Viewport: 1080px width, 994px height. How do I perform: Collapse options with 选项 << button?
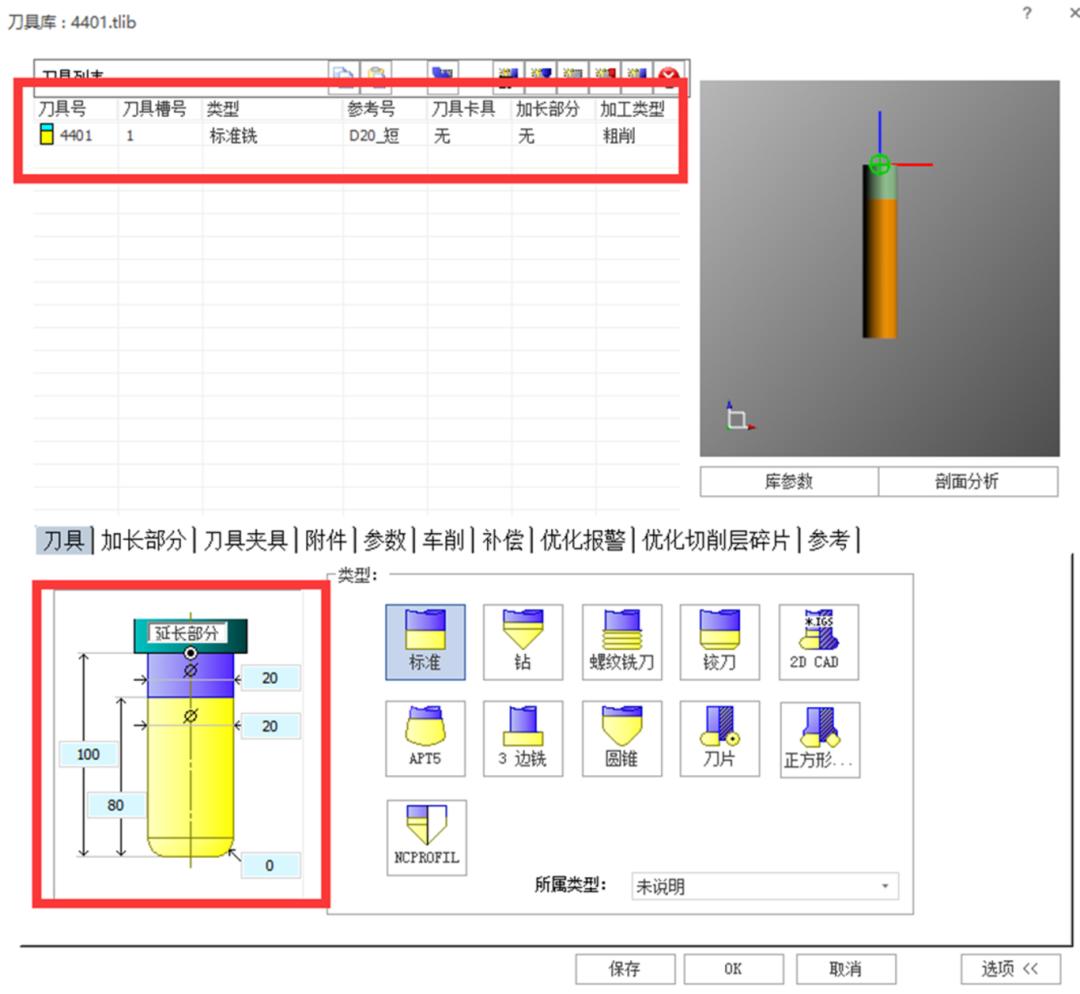point(1010,969)
